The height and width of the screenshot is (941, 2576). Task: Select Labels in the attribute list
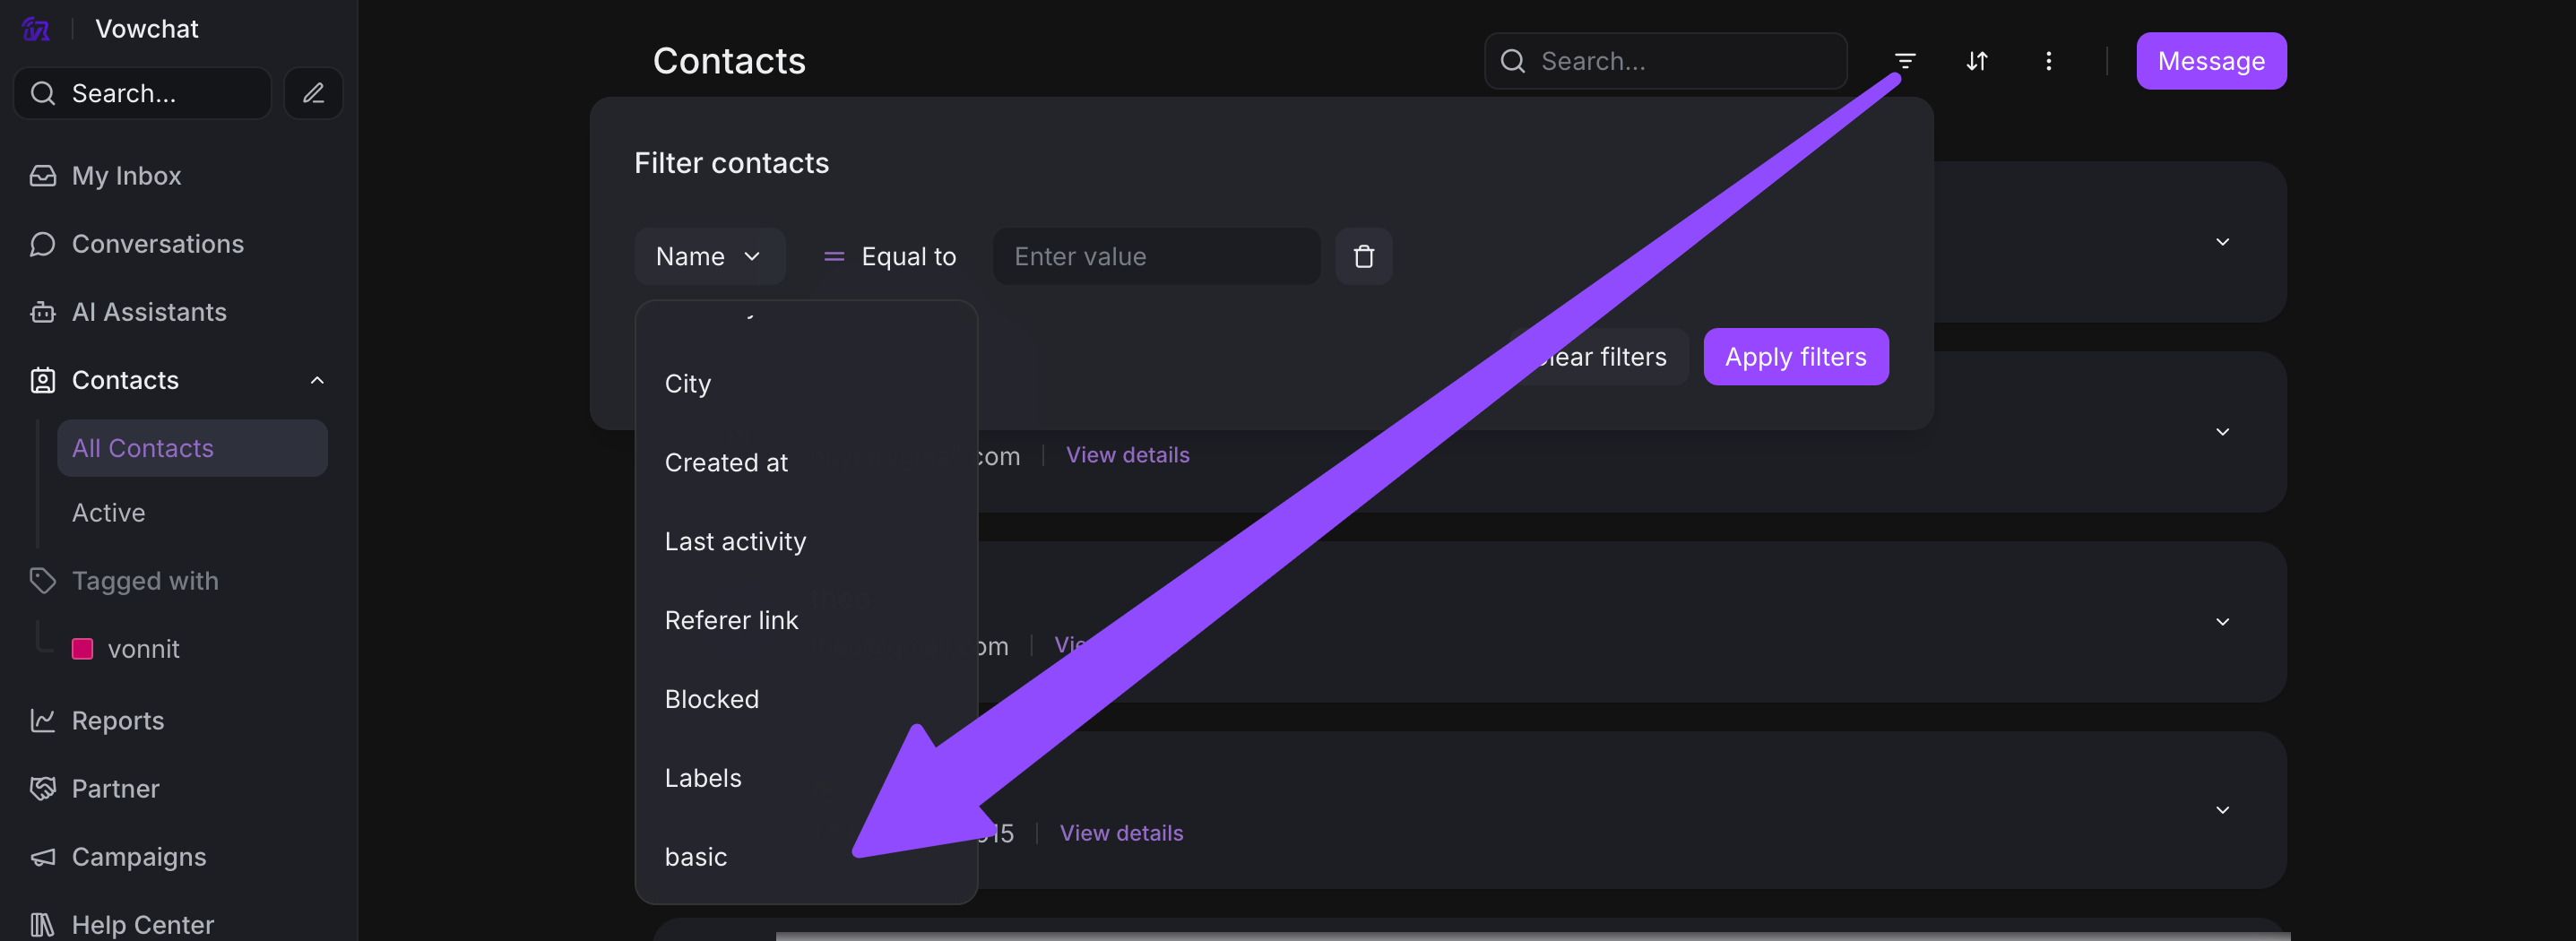pyautogui.click(x=703, y=778)
